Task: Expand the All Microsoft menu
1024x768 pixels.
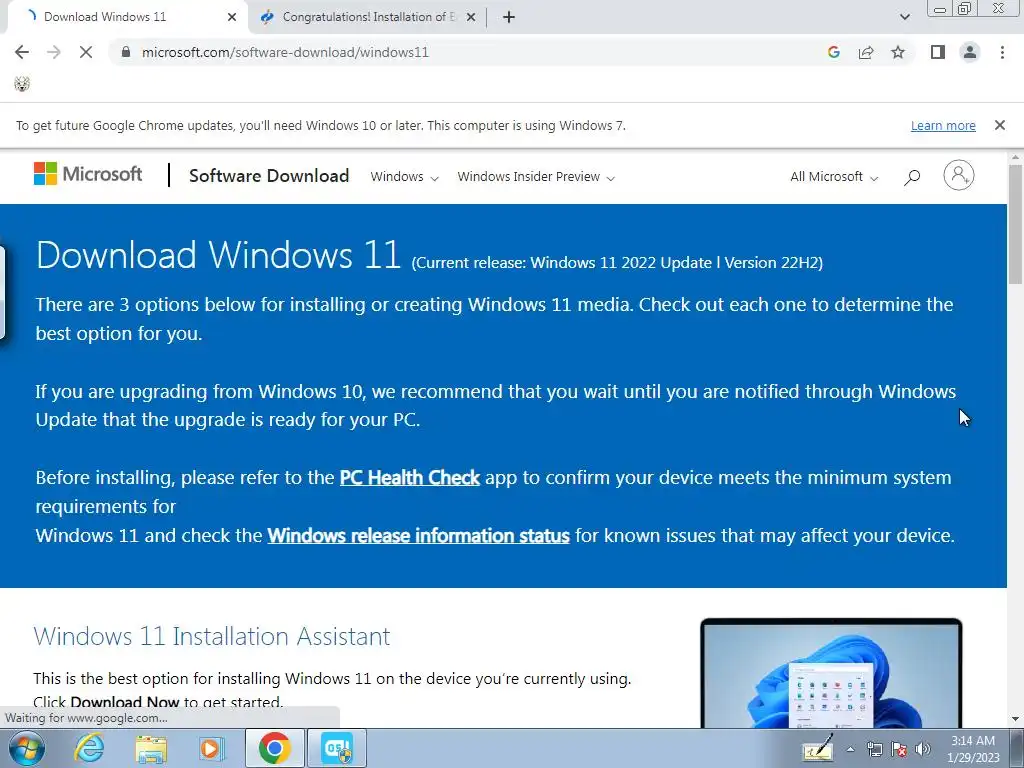Action: (x=834, y=177)
